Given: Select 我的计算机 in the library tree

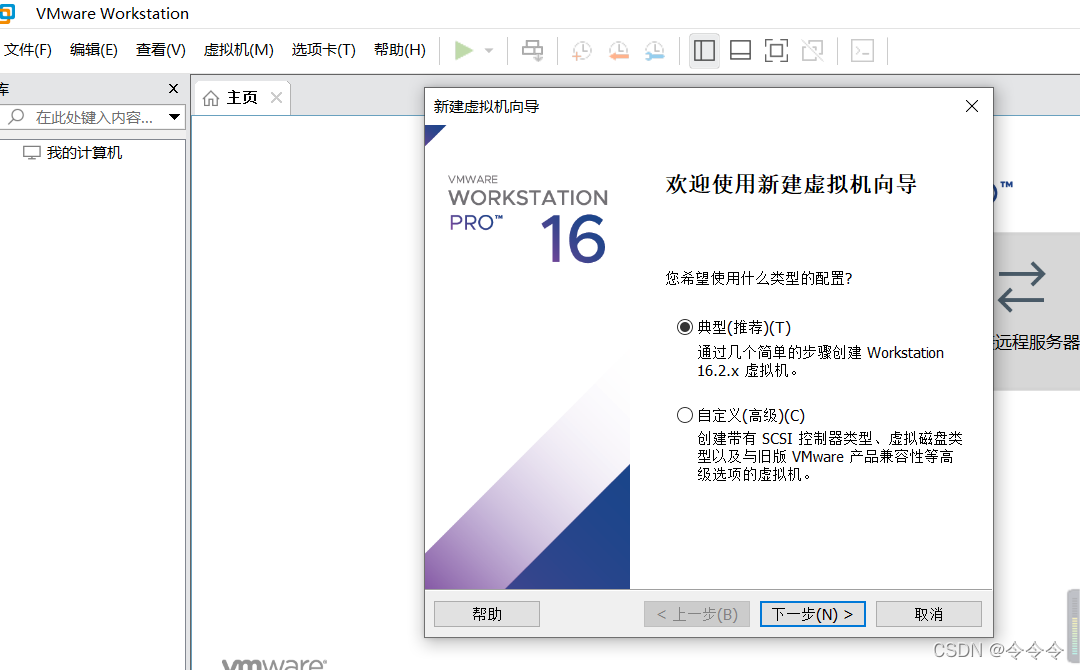Looking at the screenshot, I should pos(84,153).
